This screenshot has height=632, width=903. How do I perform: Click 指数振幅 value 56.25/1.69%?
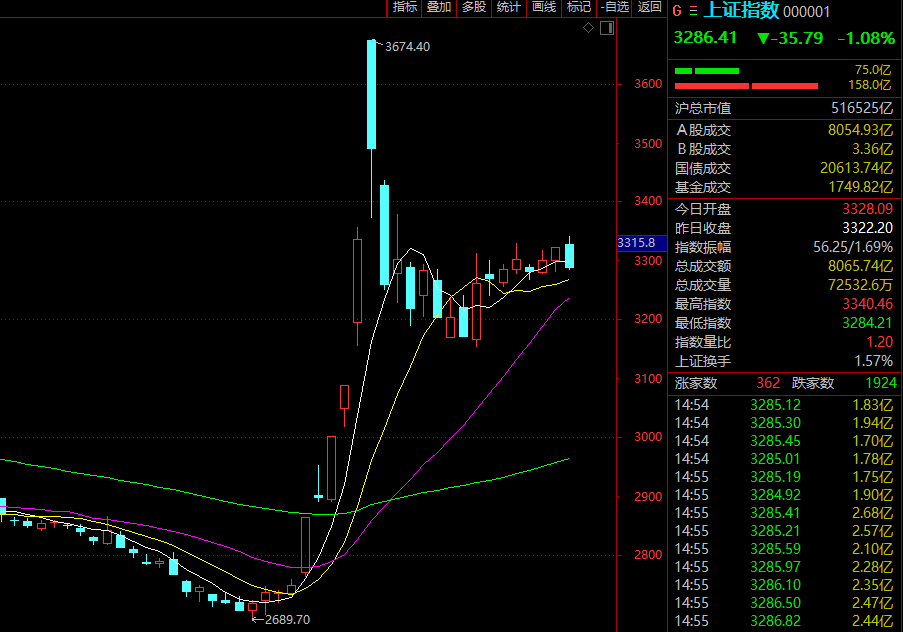(853, 247)
